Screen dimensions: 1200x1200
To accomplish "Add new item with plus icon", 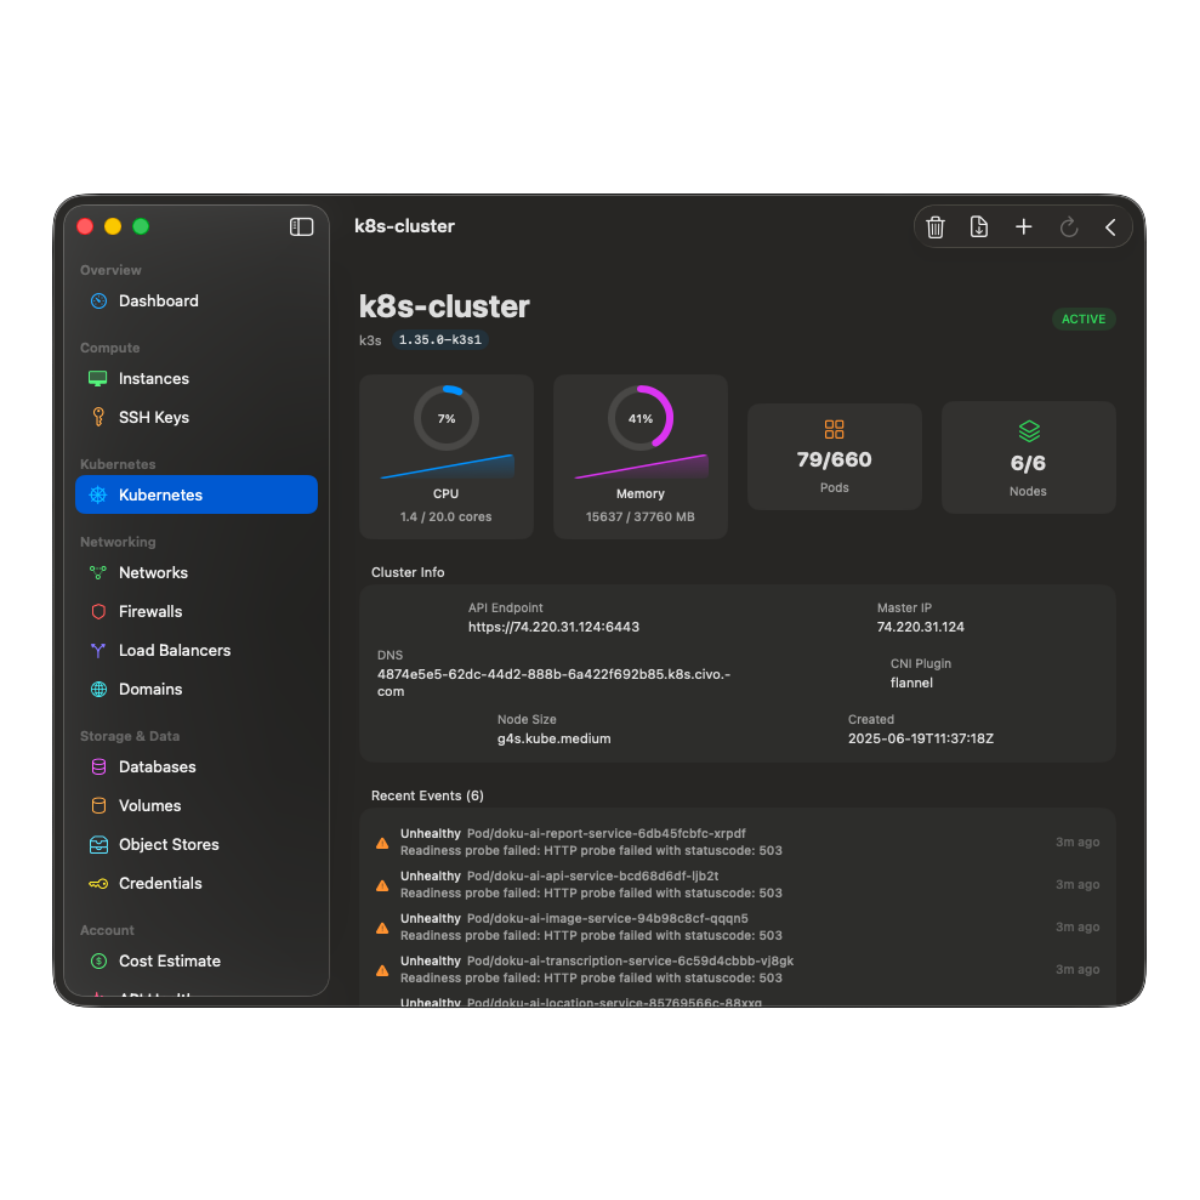I will pyautogui.click(x=1023, y=227).
